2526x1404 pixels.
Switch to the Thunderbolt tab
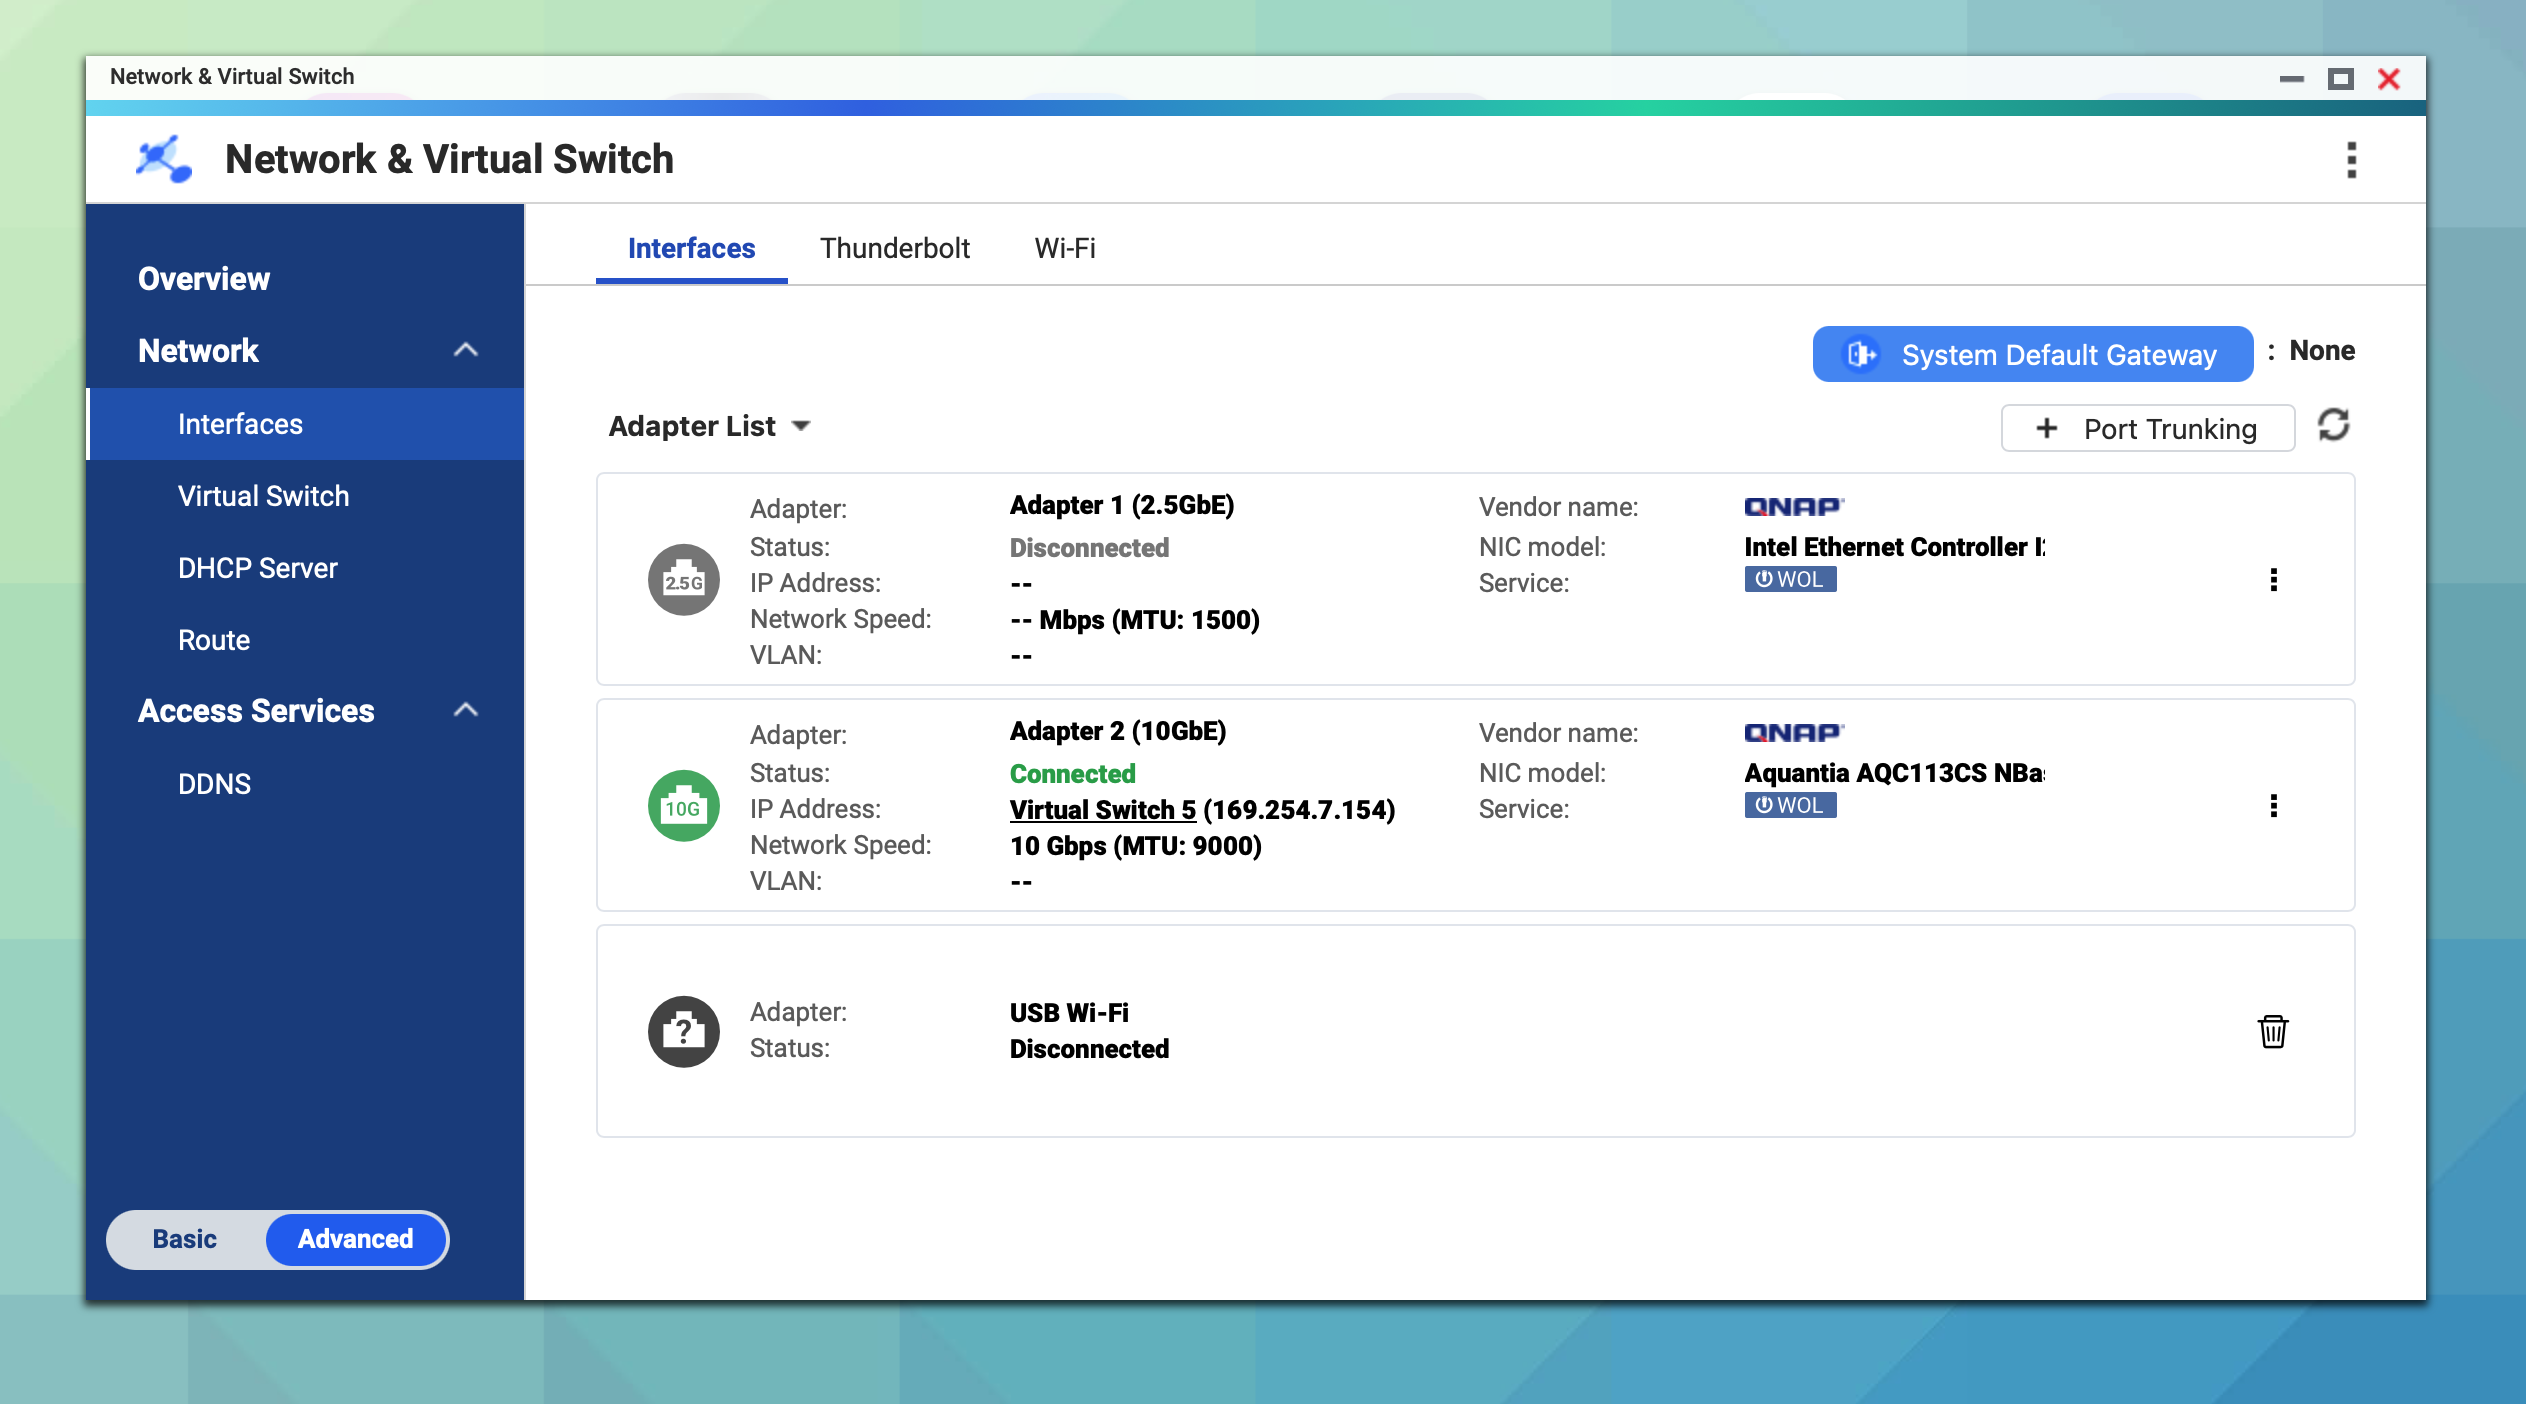tap(894, 248)
